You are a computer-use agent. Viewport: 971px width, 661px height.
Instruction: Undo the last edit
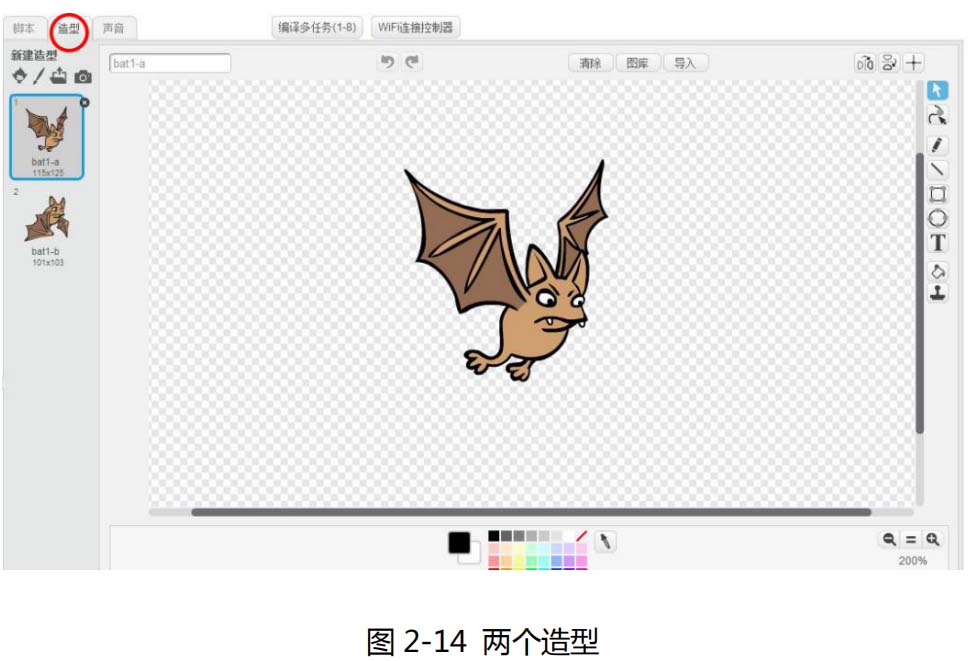tap(387, 62)
